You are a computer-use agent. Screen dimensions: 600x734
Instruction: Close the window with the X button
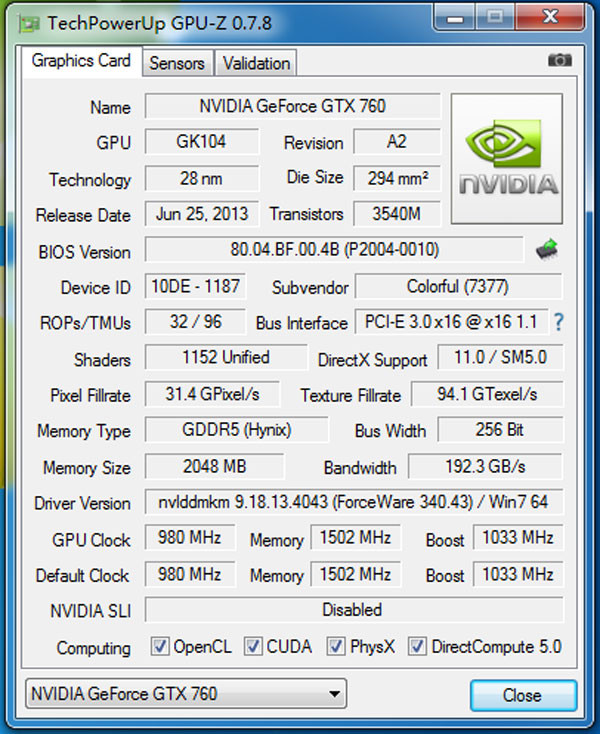(x=550, y=18)
